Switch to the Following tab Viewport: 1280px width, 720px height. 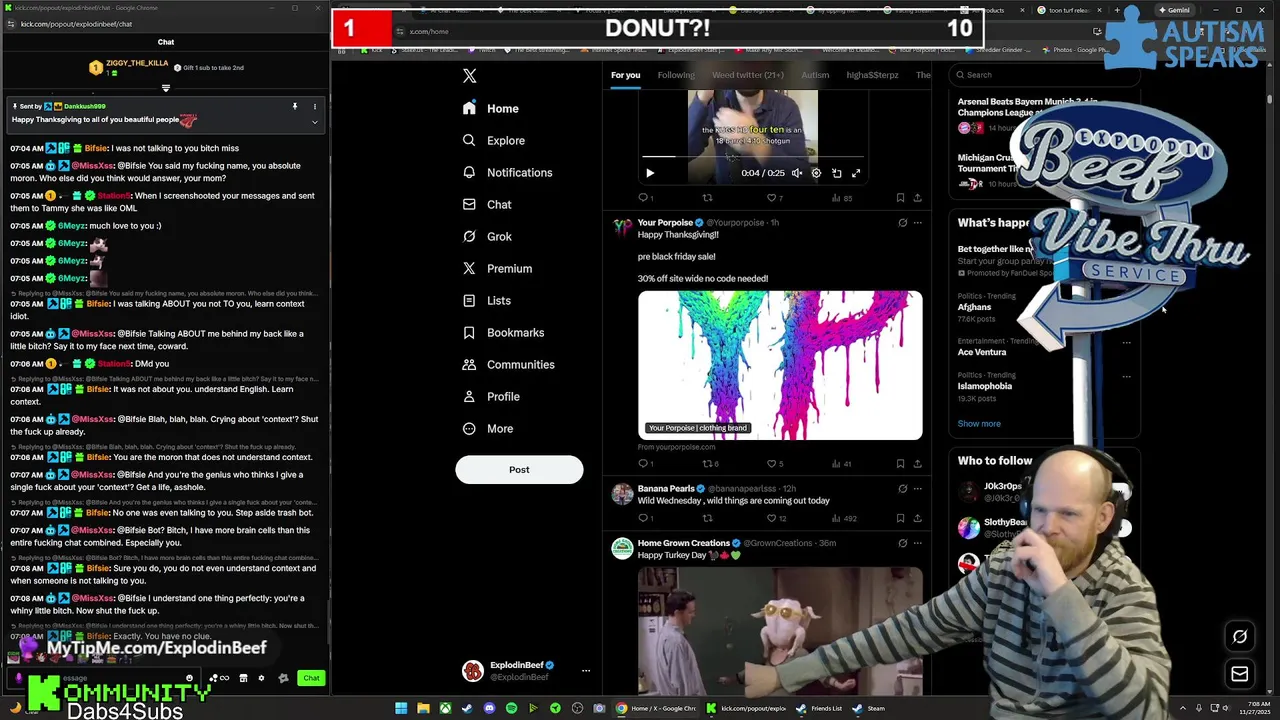tap(676, 75)
